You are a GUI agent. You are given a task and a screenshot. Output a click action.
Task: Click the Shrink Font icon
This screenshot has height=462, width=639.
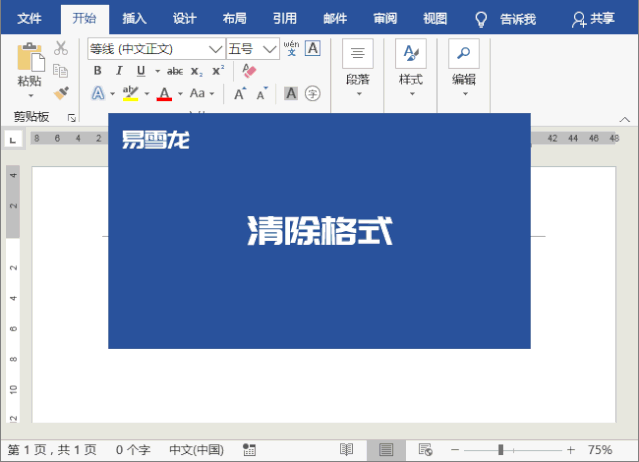pos(262,94)
